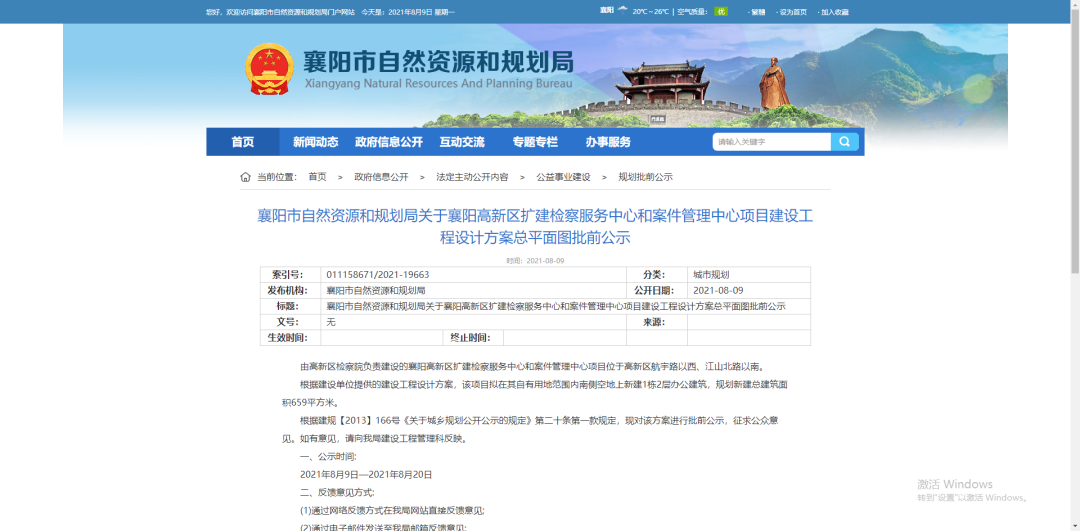
Task: Go to 规划批前公示 breadcrumb link
Action: (645, 177)
